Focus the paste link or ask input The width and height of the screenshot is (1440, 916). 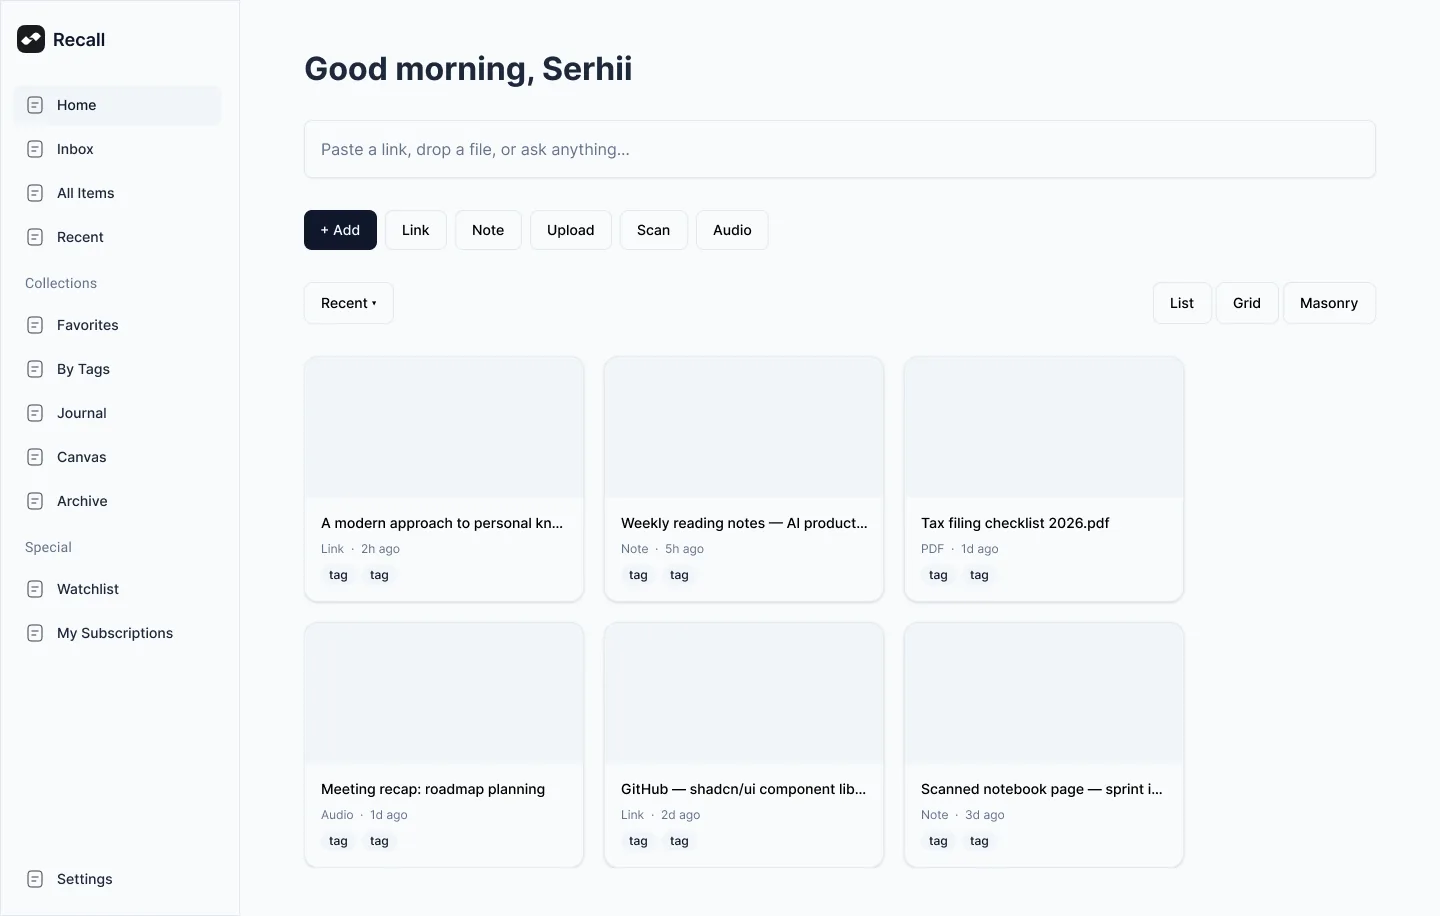[x=840, y=149]
